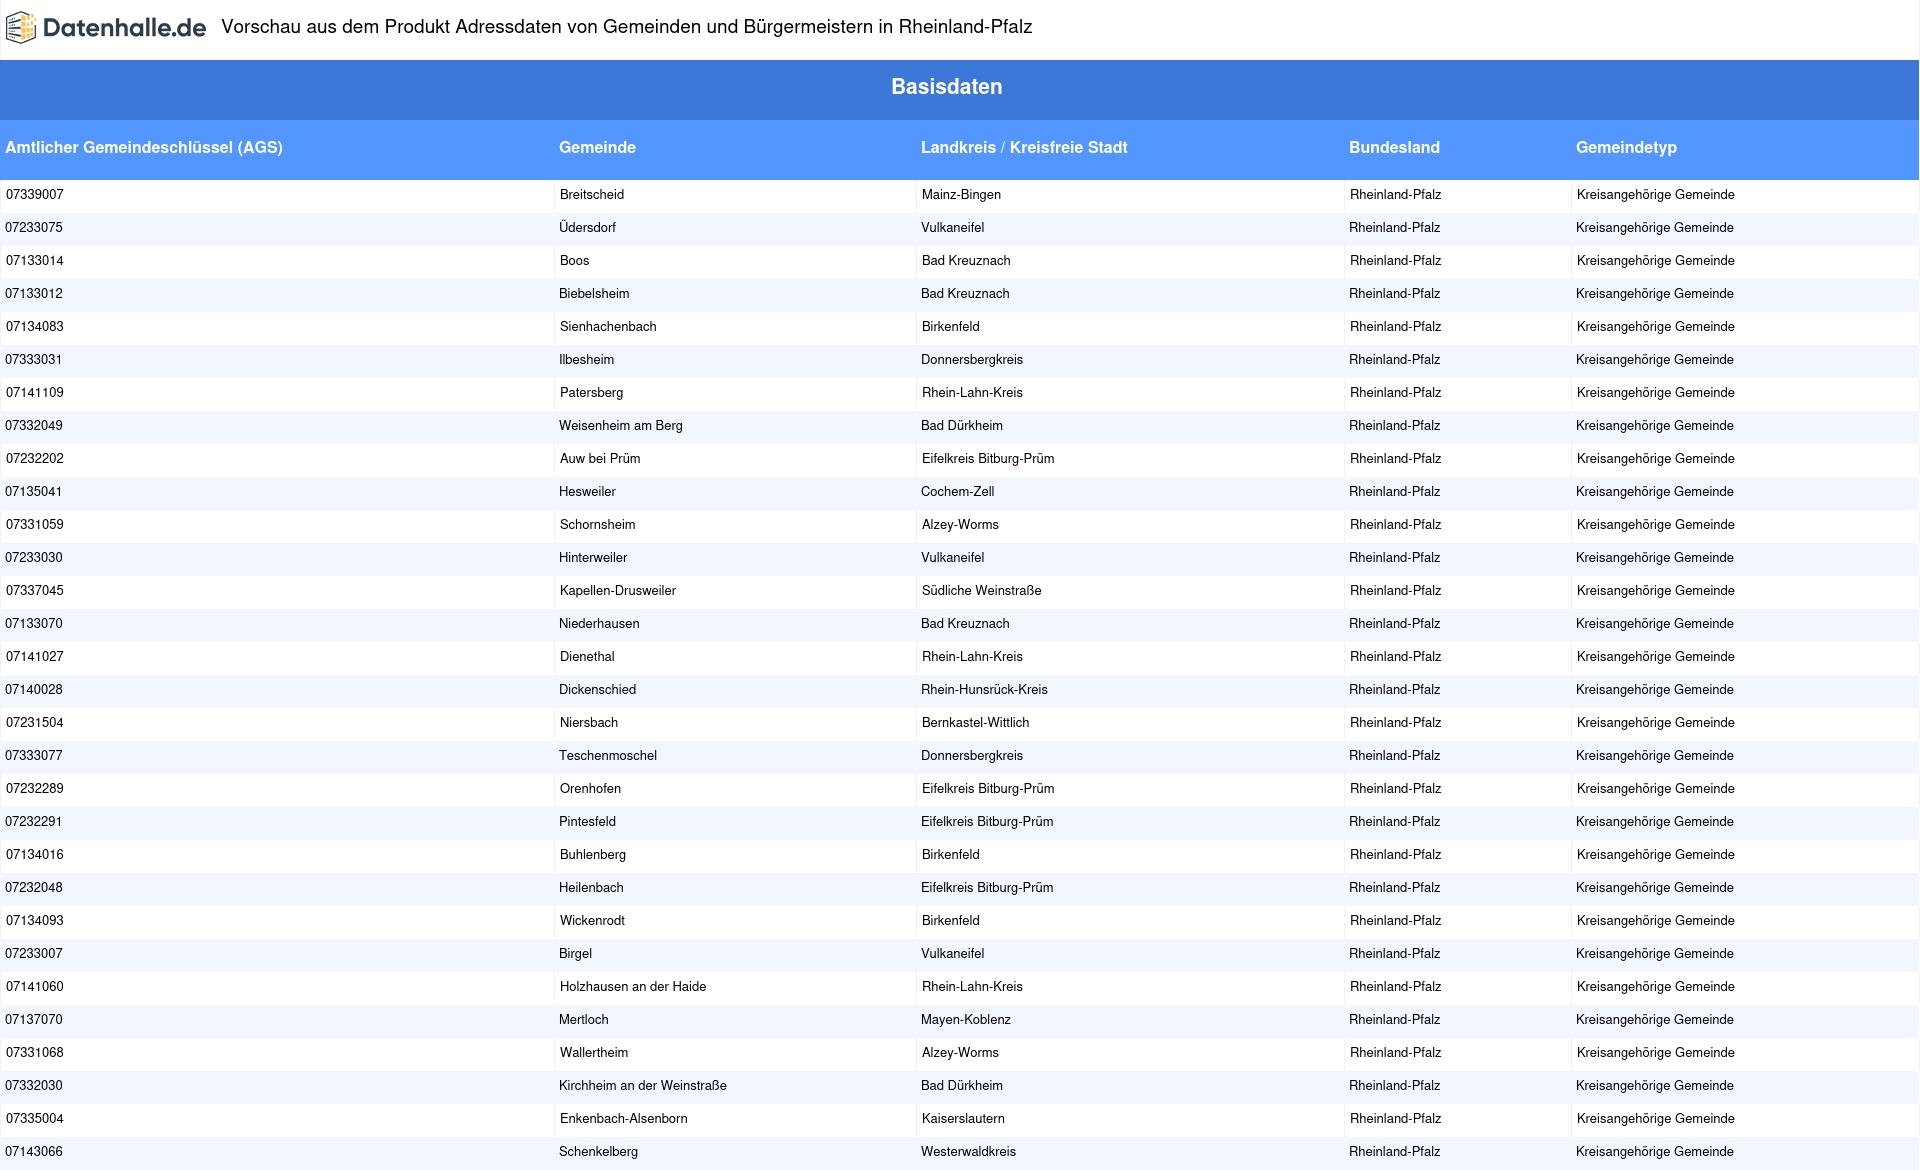
Task: Click AGS cell 07133012
Action: [277, 294]
